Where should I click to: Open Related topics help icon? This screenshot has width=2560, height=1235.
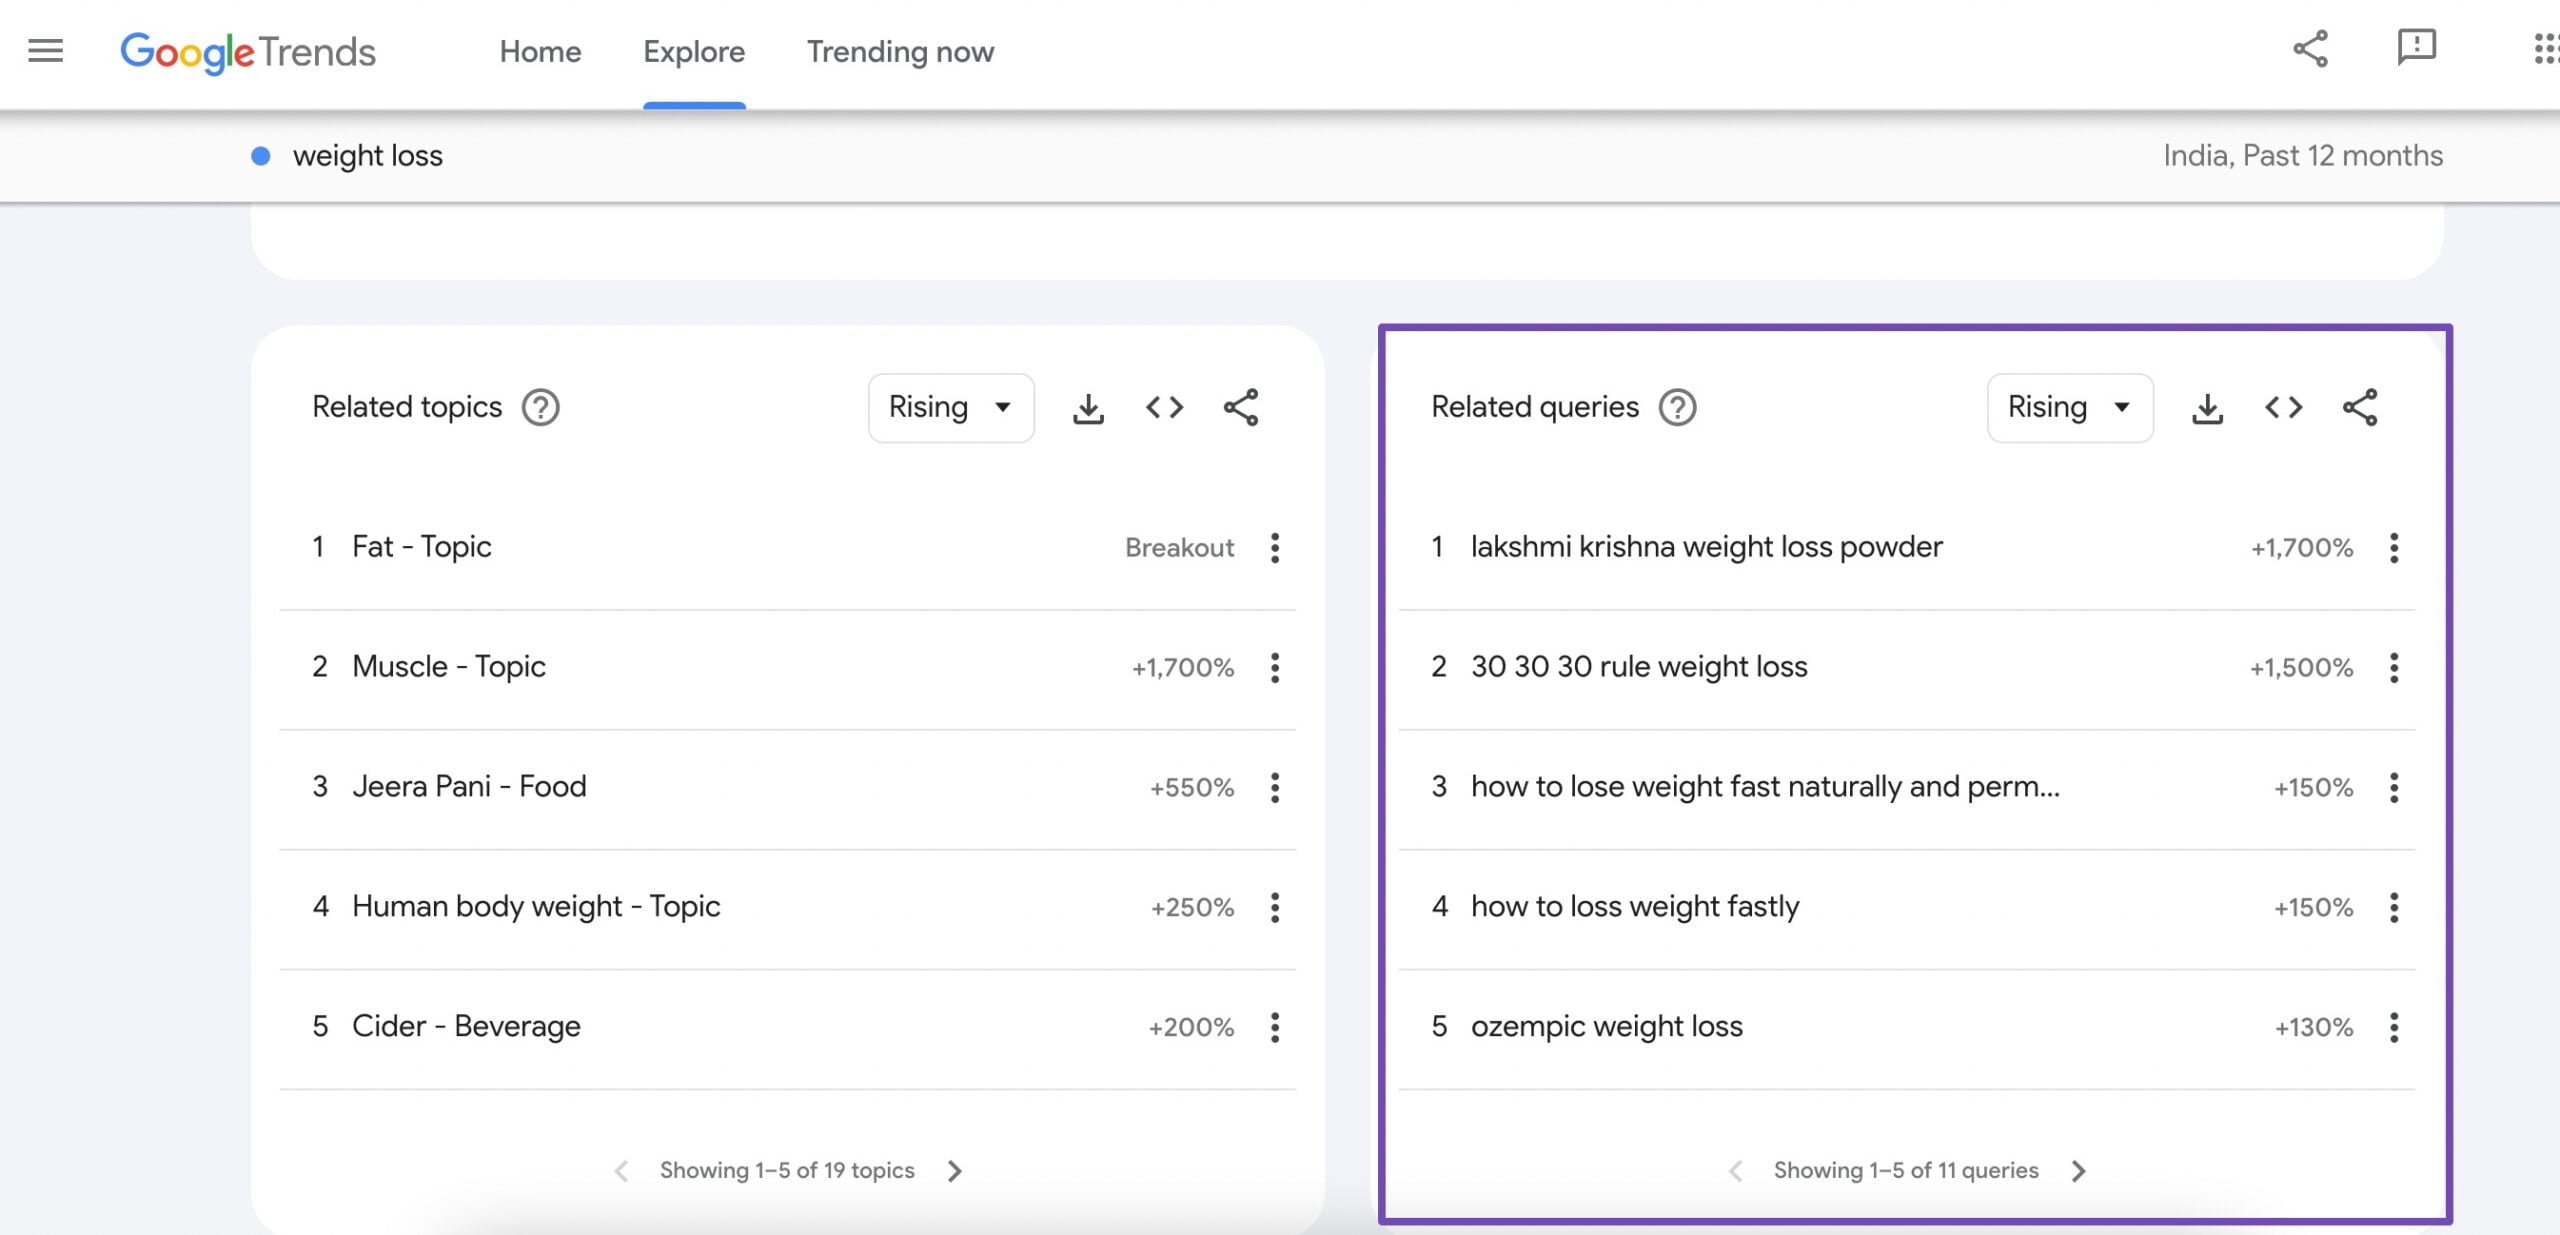[x=541, y=407]
